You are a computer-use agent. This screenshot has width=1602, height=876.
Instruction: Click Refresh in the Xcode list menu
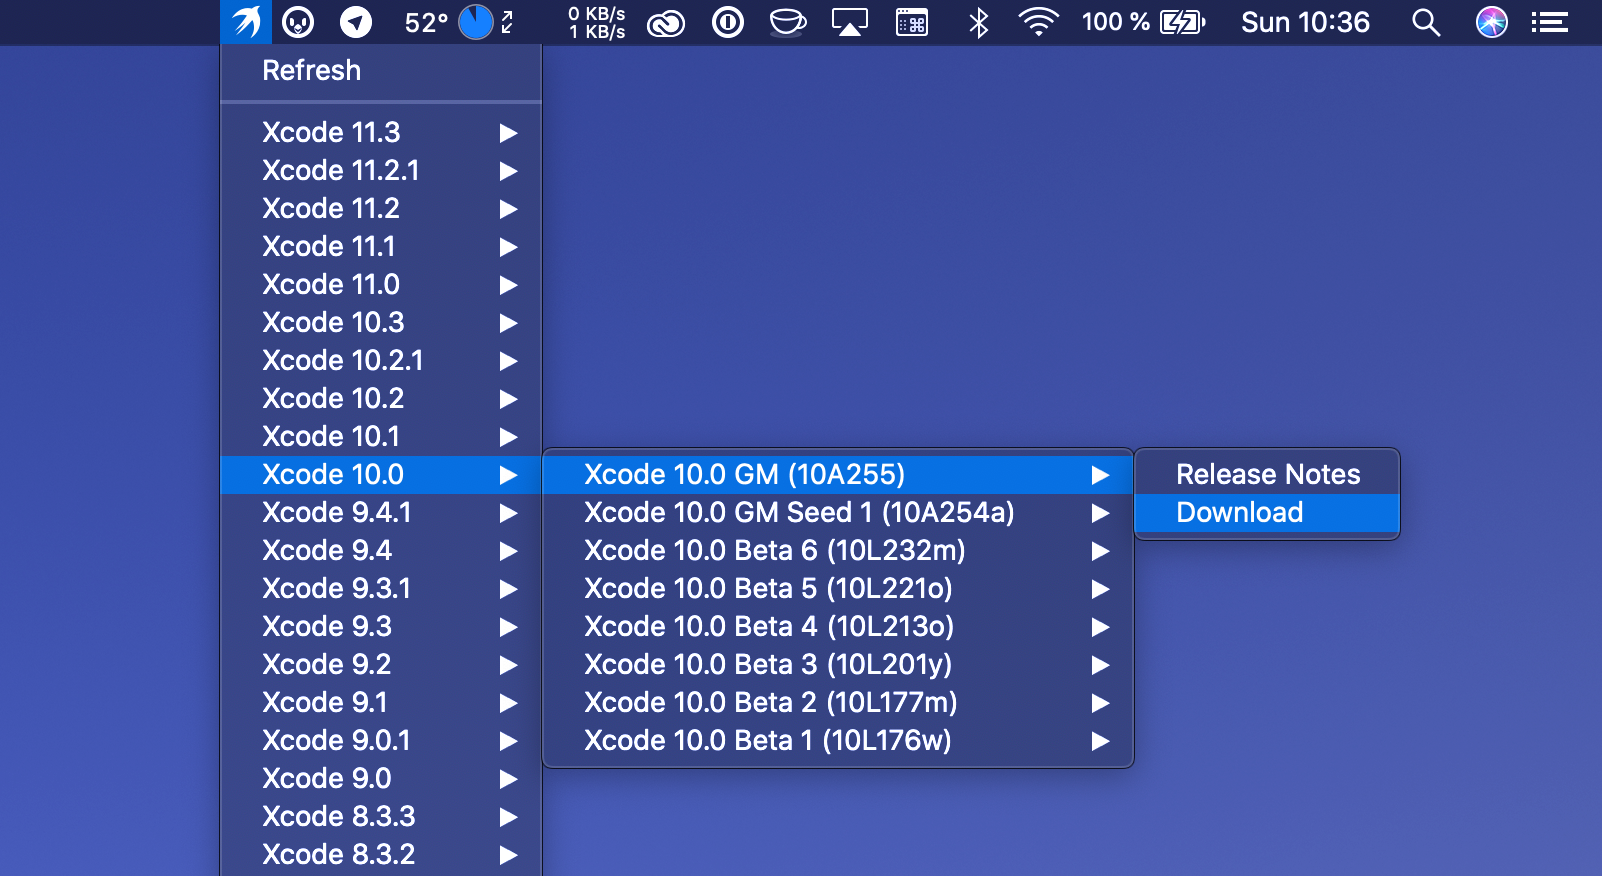tap(381, 71)
